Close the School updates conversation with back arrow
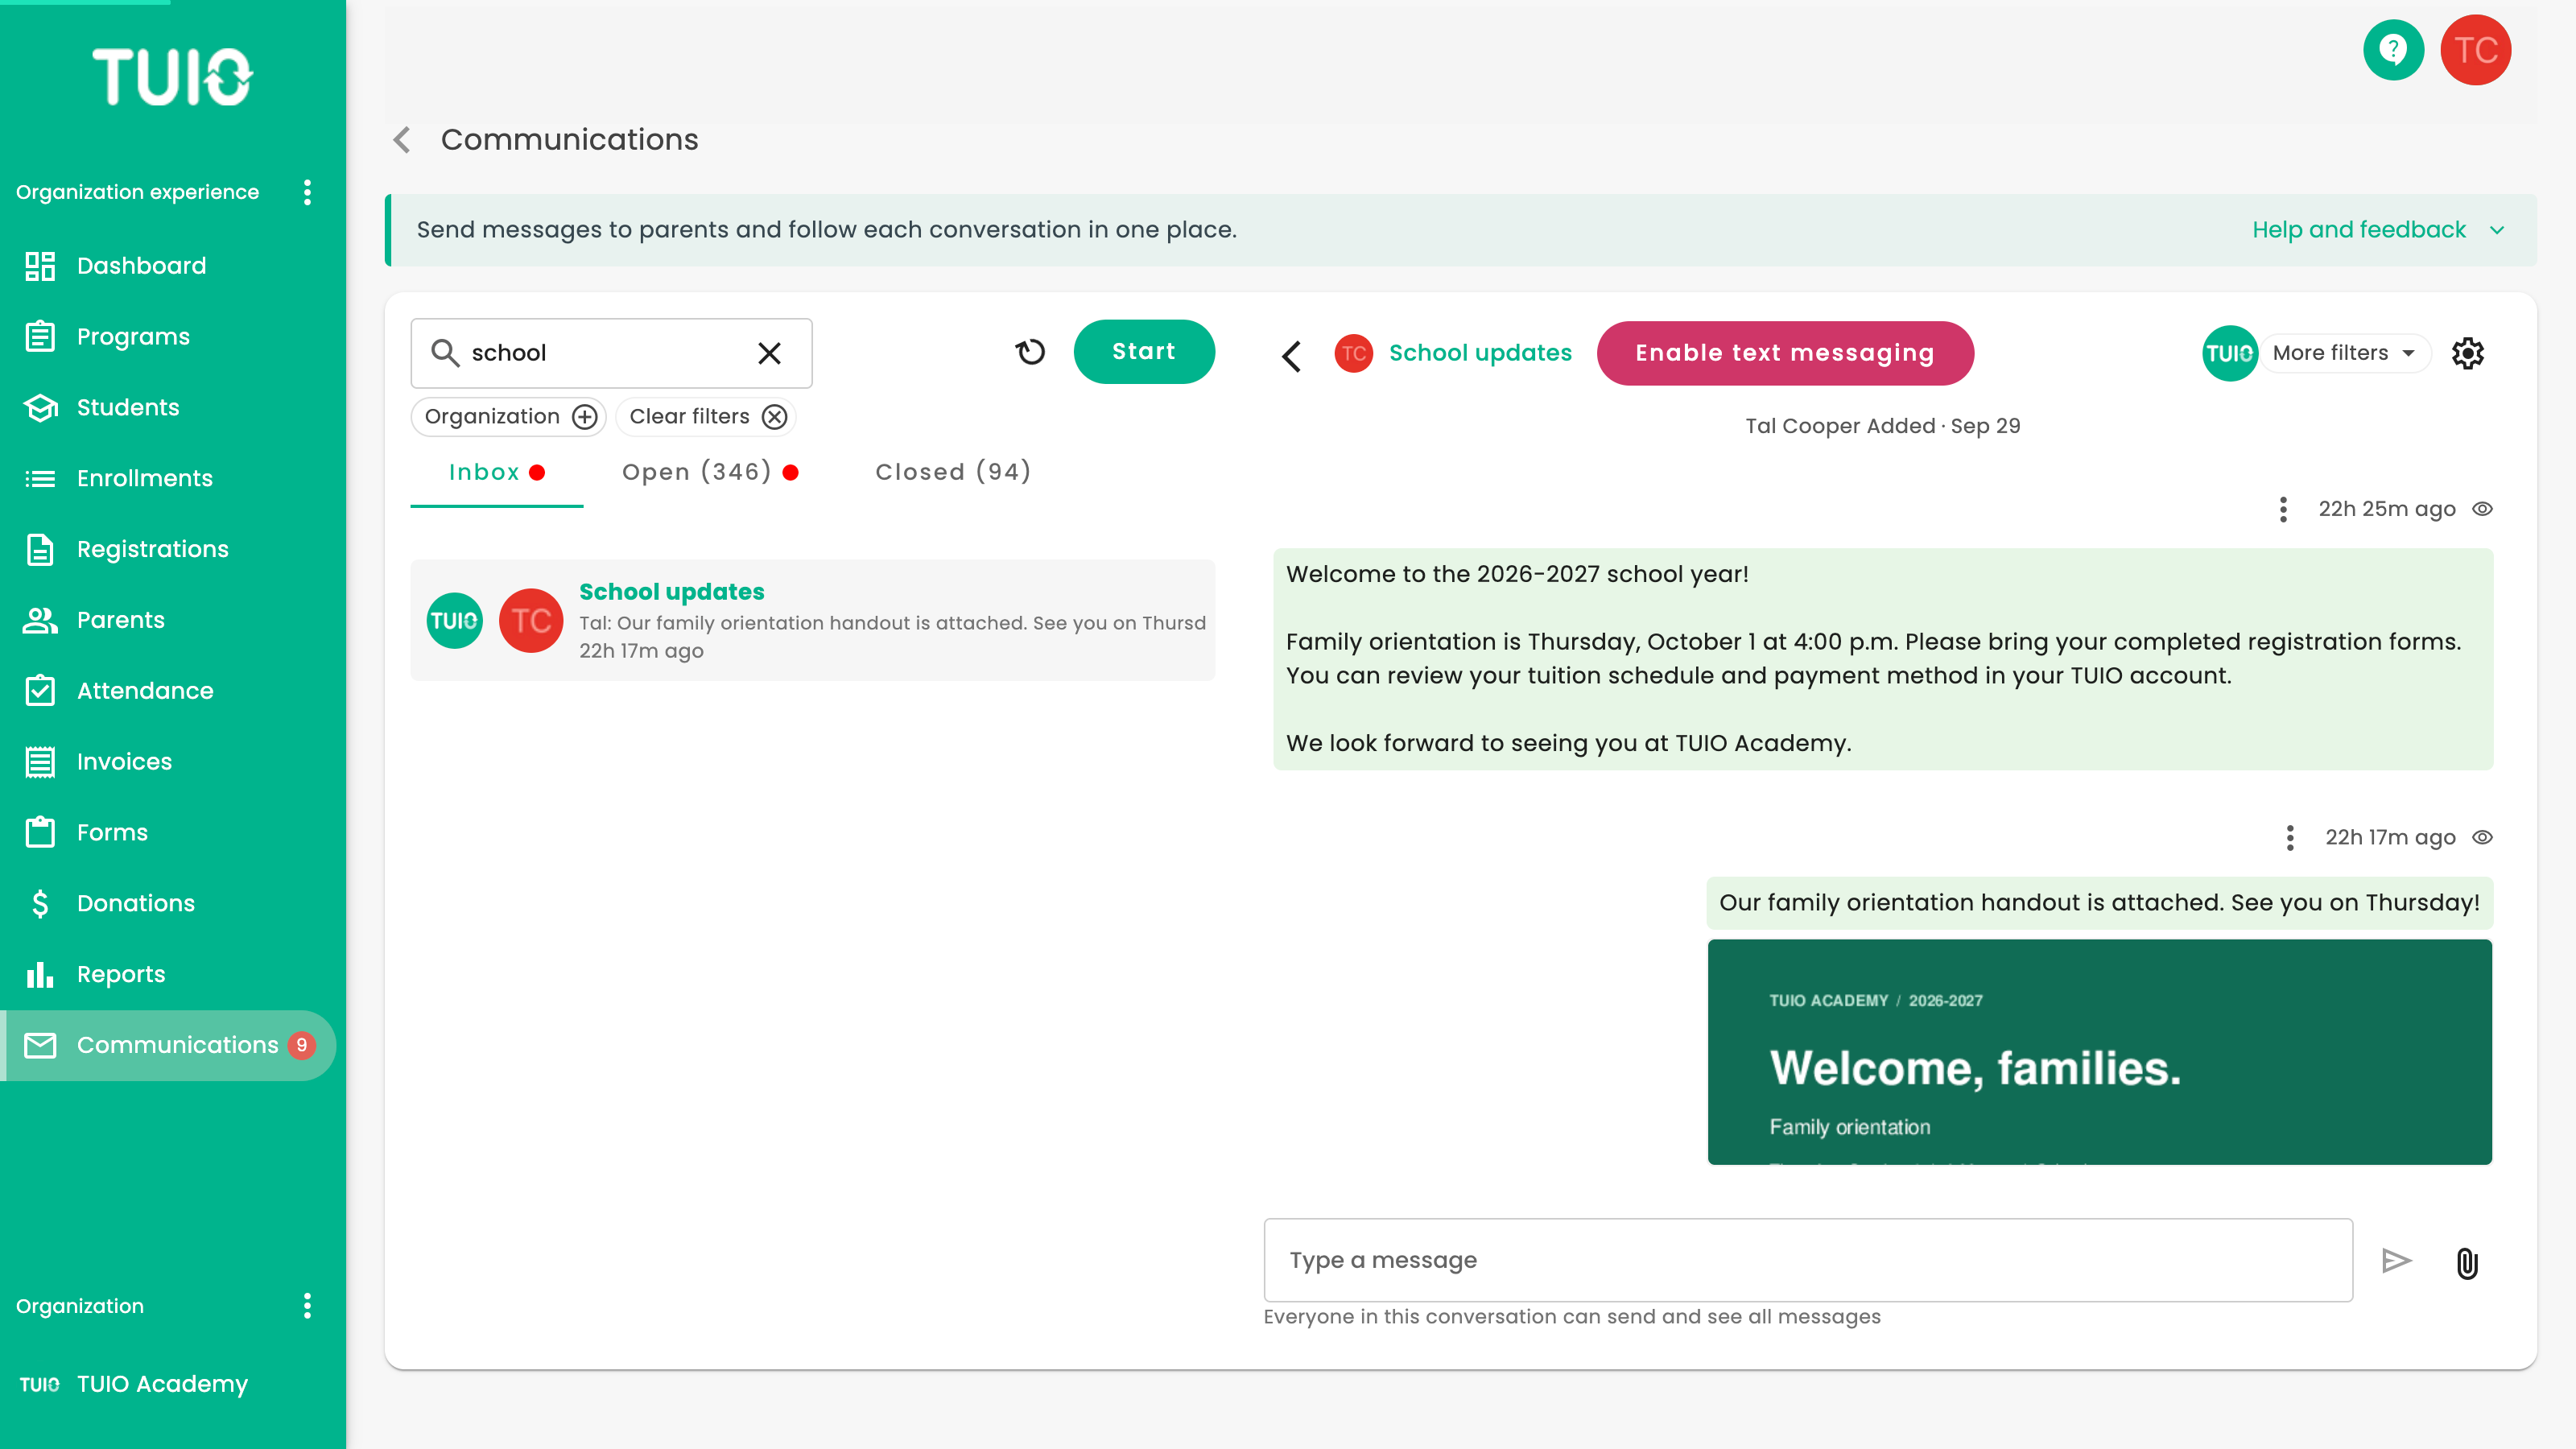The width and height of the screenshot is (2576, 1449). [1291, 355]
